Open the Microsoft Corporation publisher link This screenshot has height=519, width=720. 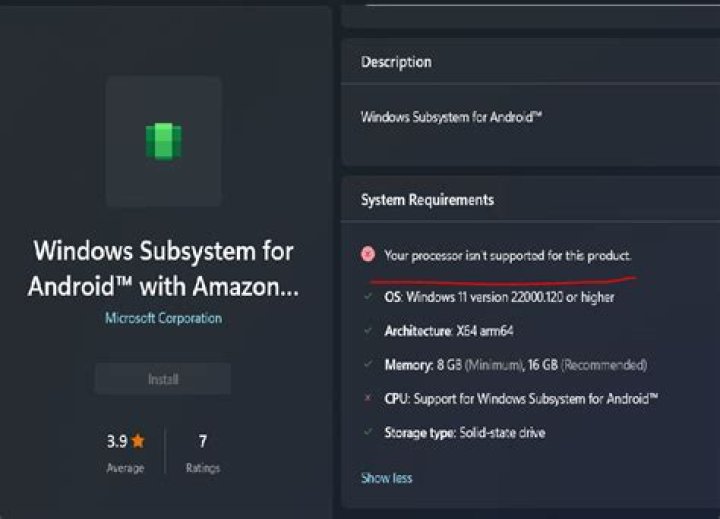click(163, 318)
